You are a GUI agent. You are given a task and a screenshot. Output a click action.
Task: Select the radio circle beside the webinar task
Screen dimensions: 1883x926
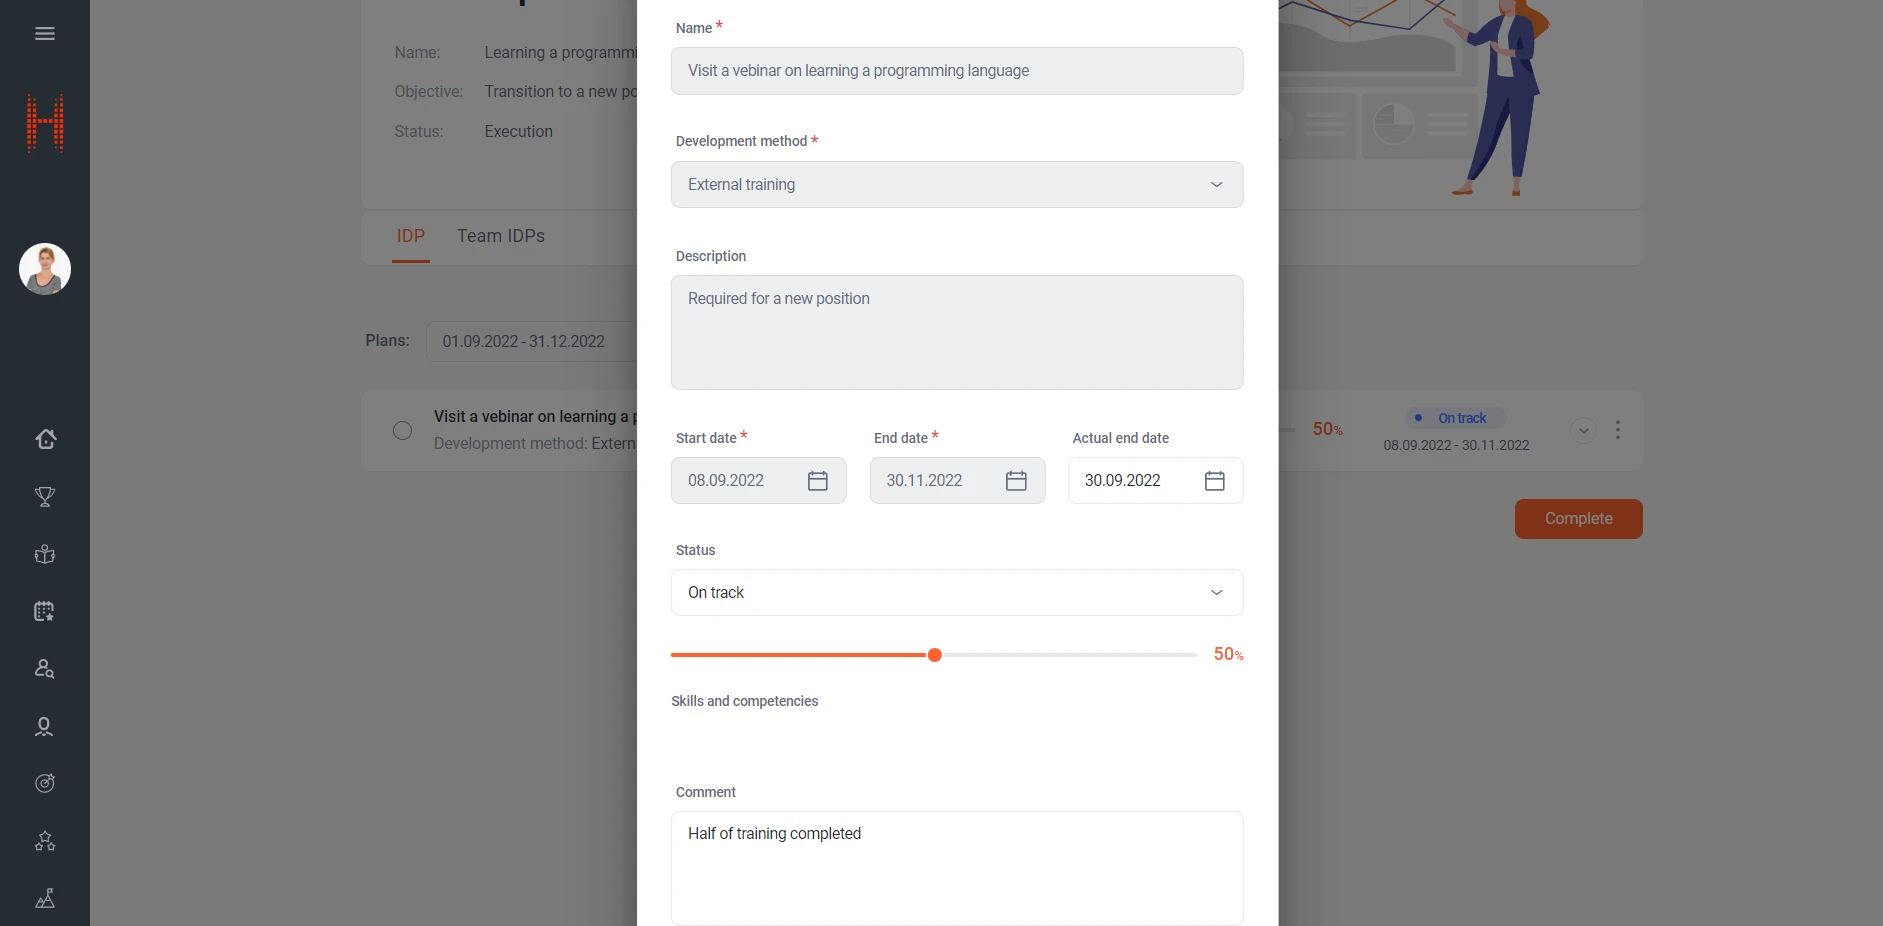(402, 431)
